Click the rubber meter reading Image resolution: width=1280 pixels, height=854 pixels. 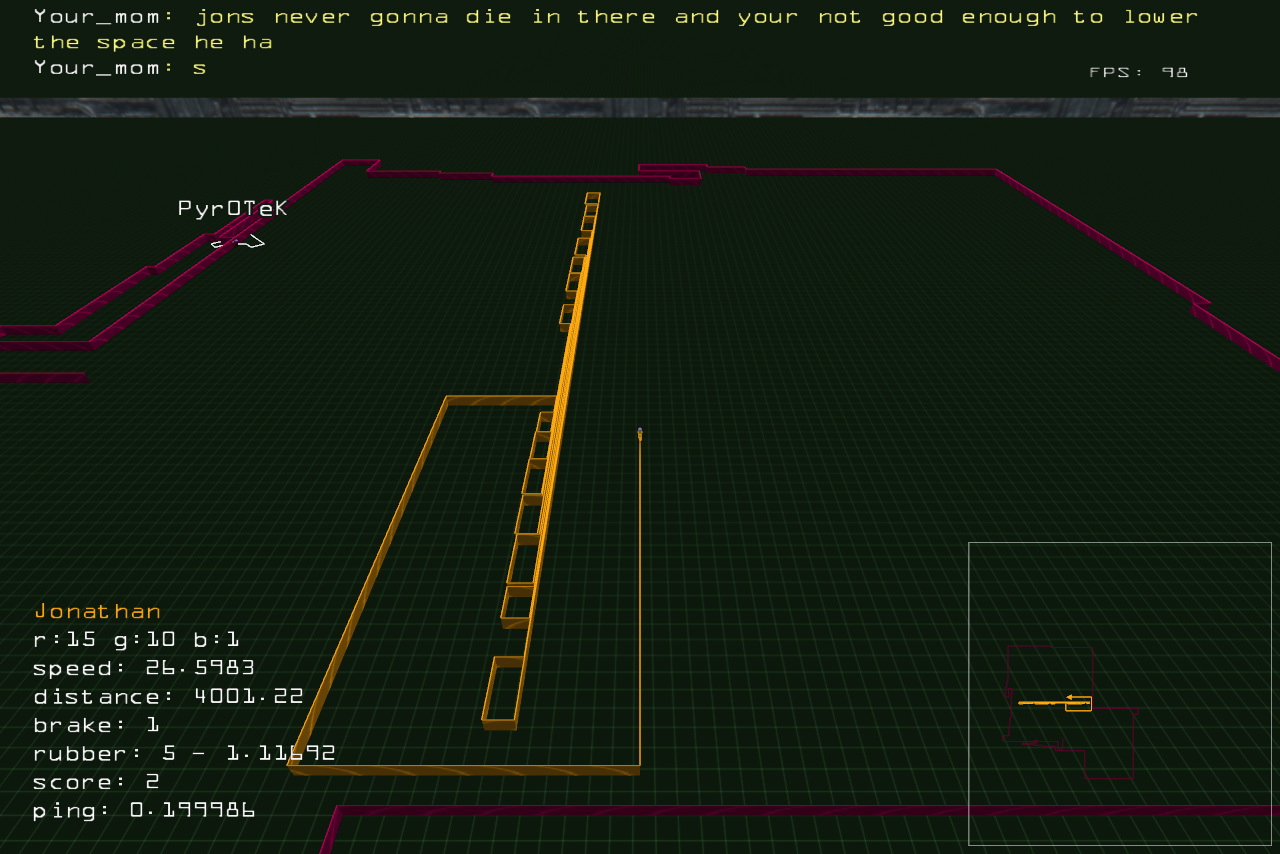[x=183, y=753]
